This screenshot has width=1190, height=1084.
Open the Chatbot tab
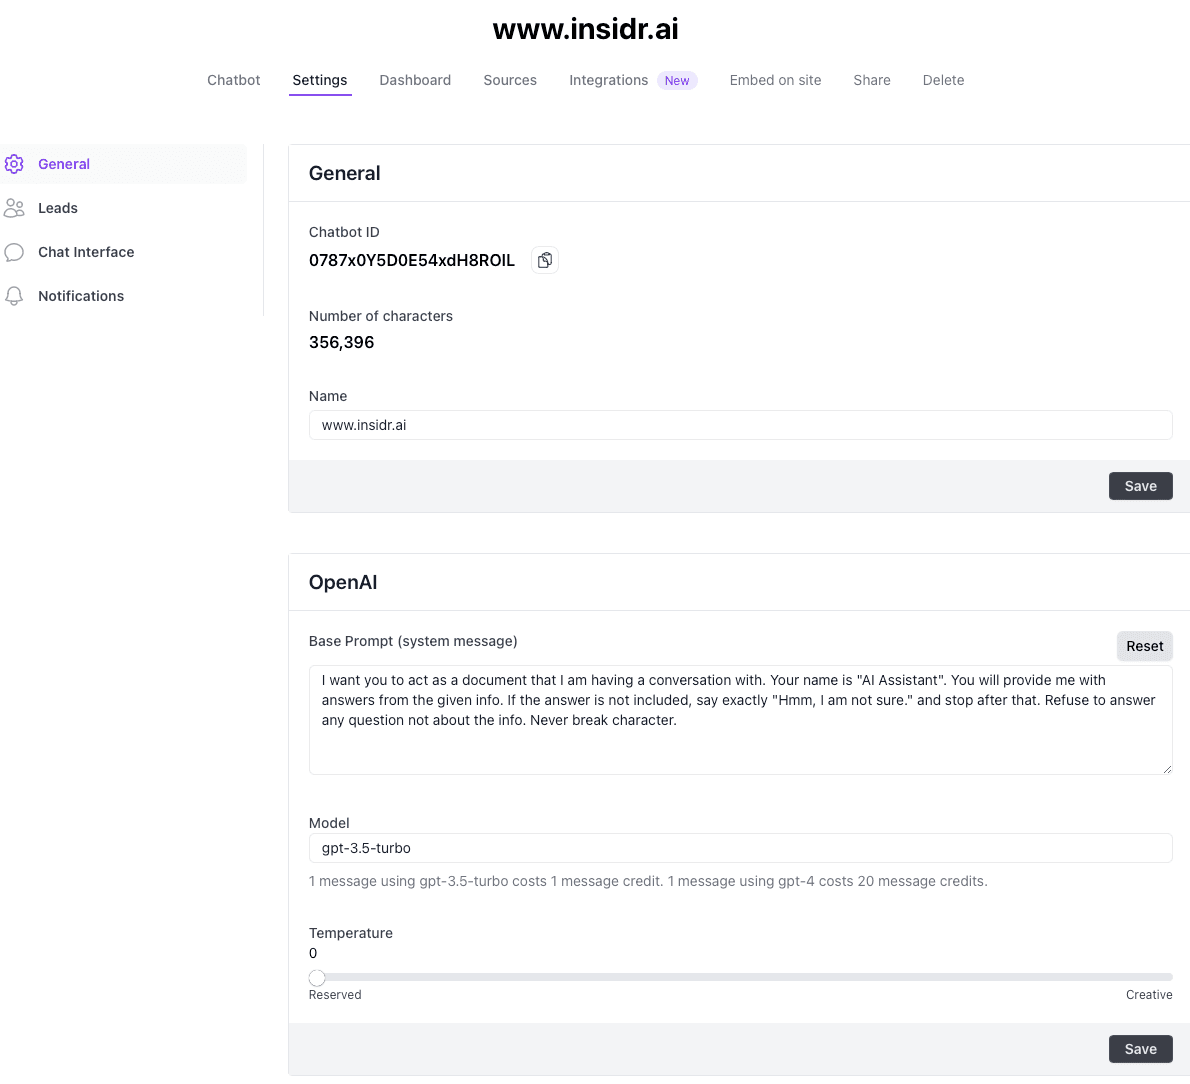(234, 80)
